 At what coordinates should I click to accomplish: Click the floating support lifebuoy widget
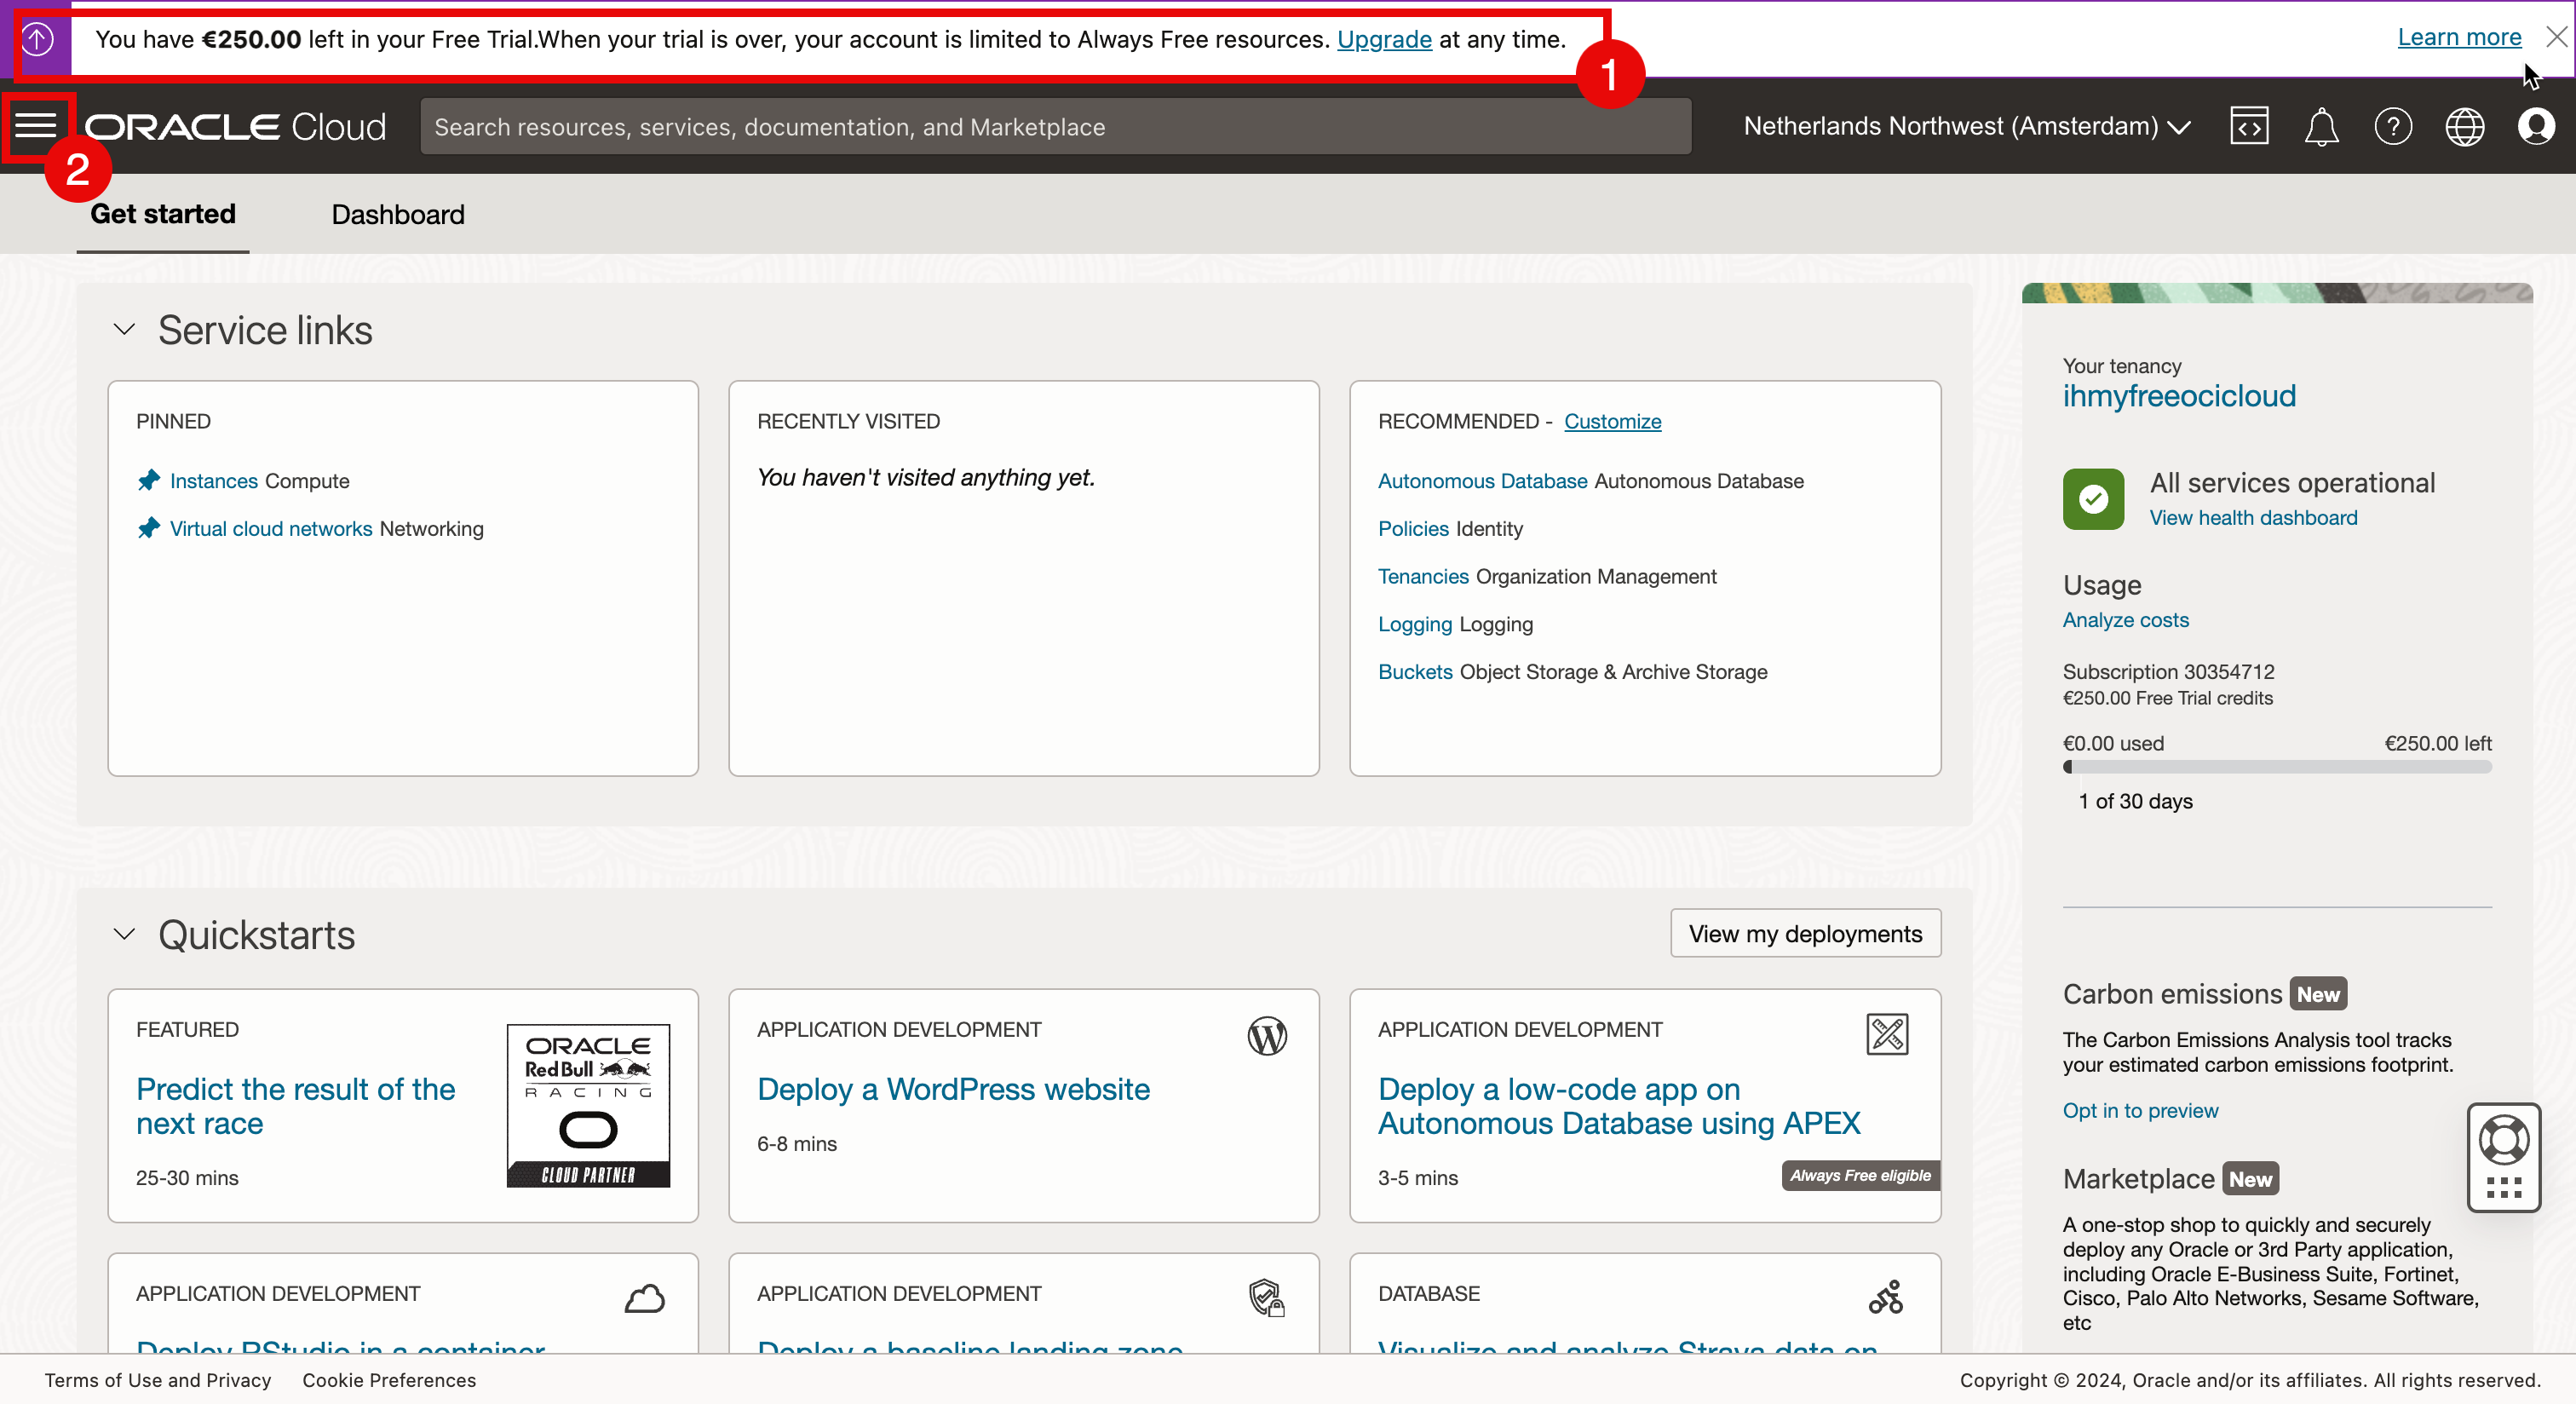point(2503,1140)
